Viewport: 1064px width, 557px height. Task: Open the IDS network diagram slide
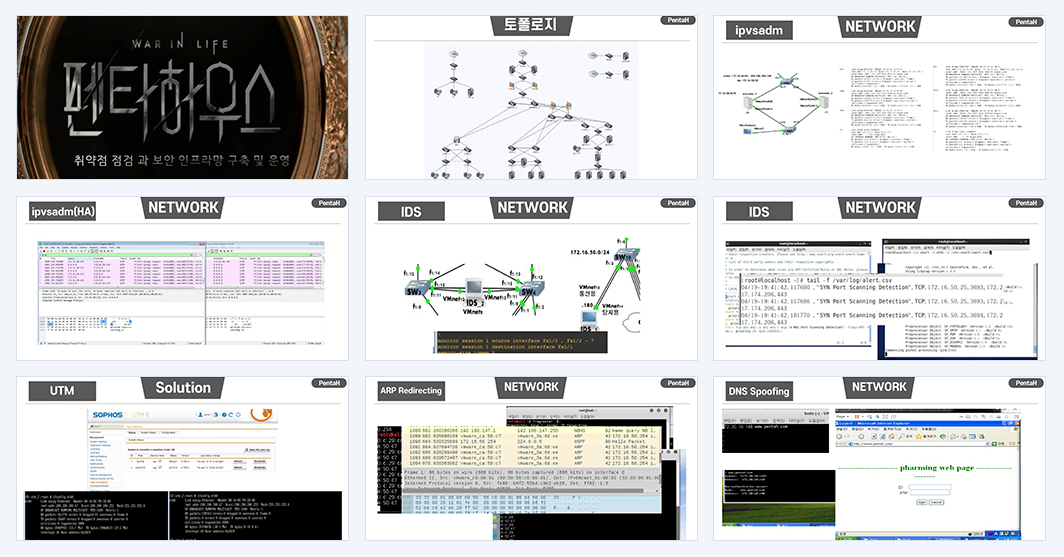(x=531, y=279)
